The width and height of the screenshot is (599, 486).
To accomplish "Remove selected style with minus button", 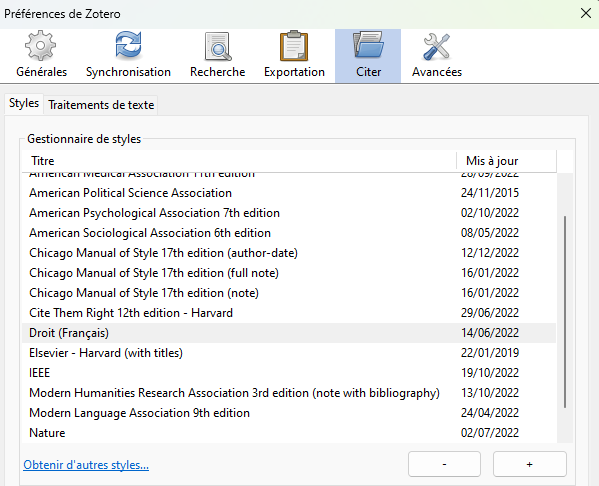I will pyautogui.click(x=444, y=464).
